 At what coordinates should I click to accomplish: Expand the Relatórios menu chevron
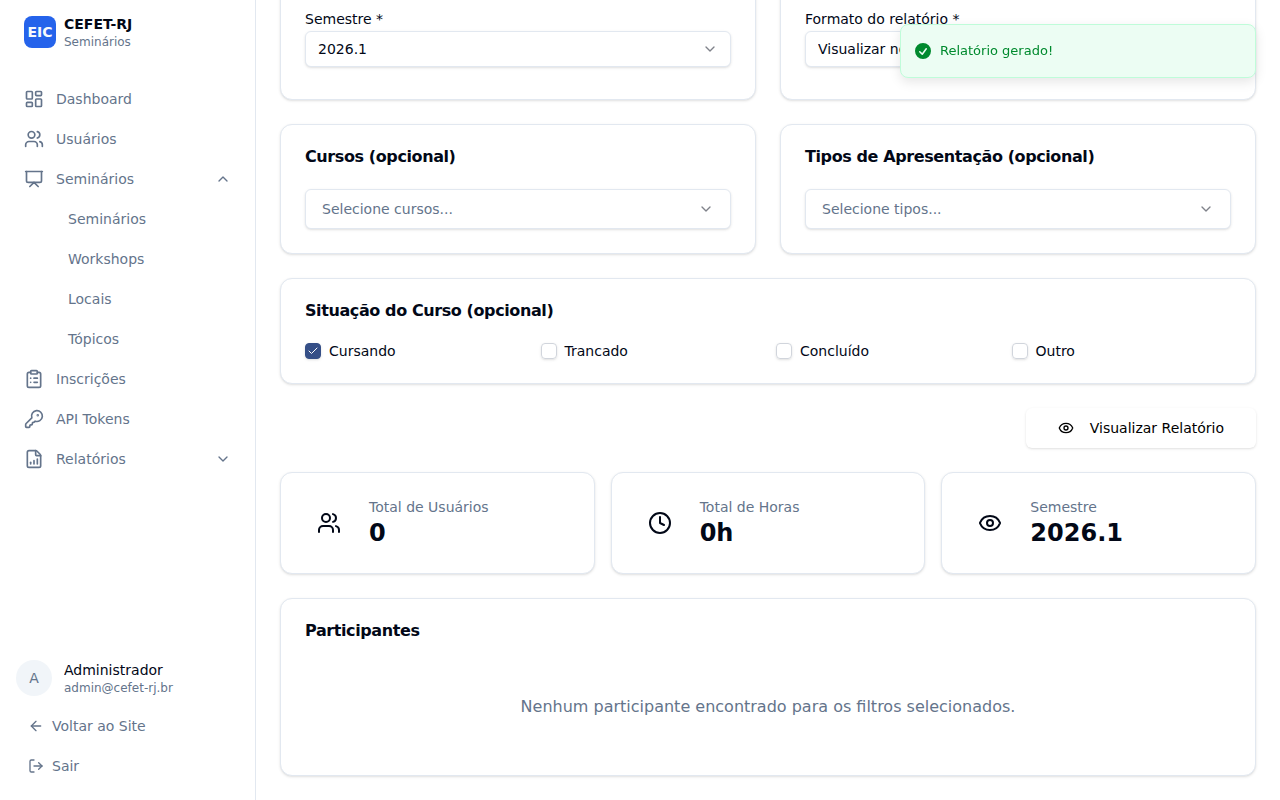pyautogui.click(x=223, y=459)
